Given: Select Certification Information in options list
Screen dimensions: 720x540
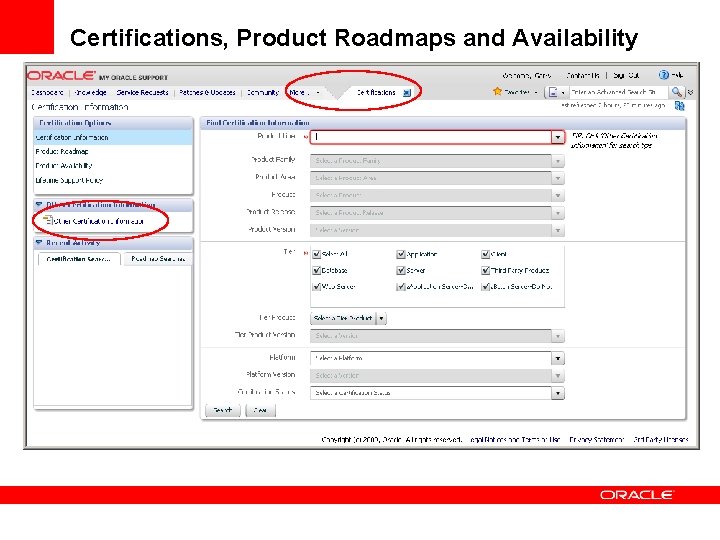Looking at the screenshot, I should pos(113,137).
